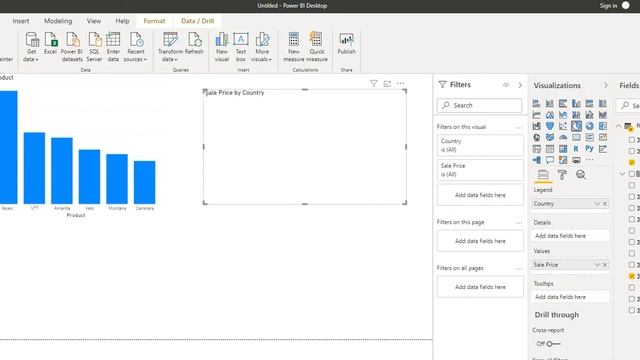Image resolution: width=640 pixels, height=360 pixels.
Task: Open the Format paint roller tab
Action: [562, 175]
